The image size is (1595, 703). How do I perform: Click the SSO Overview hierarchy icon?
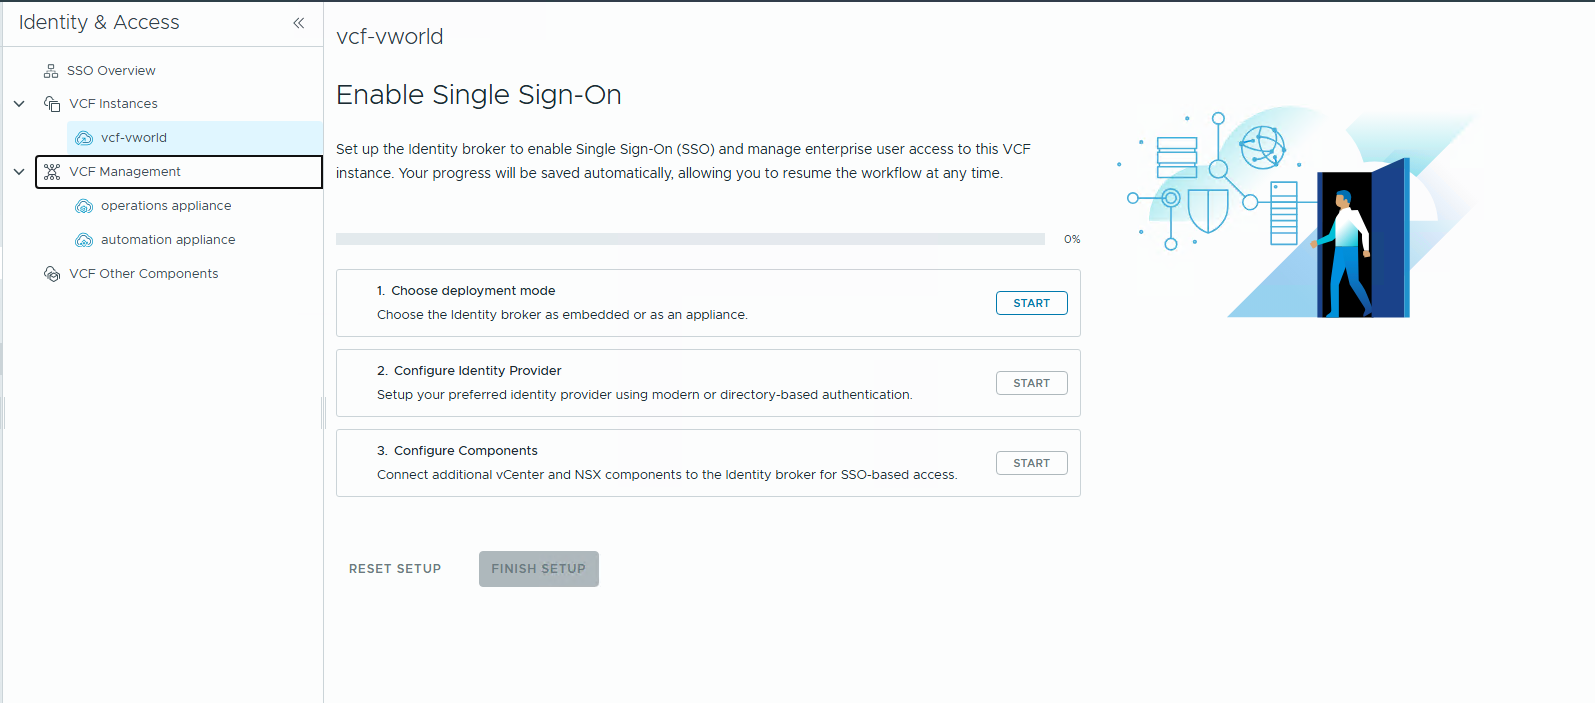51,71
